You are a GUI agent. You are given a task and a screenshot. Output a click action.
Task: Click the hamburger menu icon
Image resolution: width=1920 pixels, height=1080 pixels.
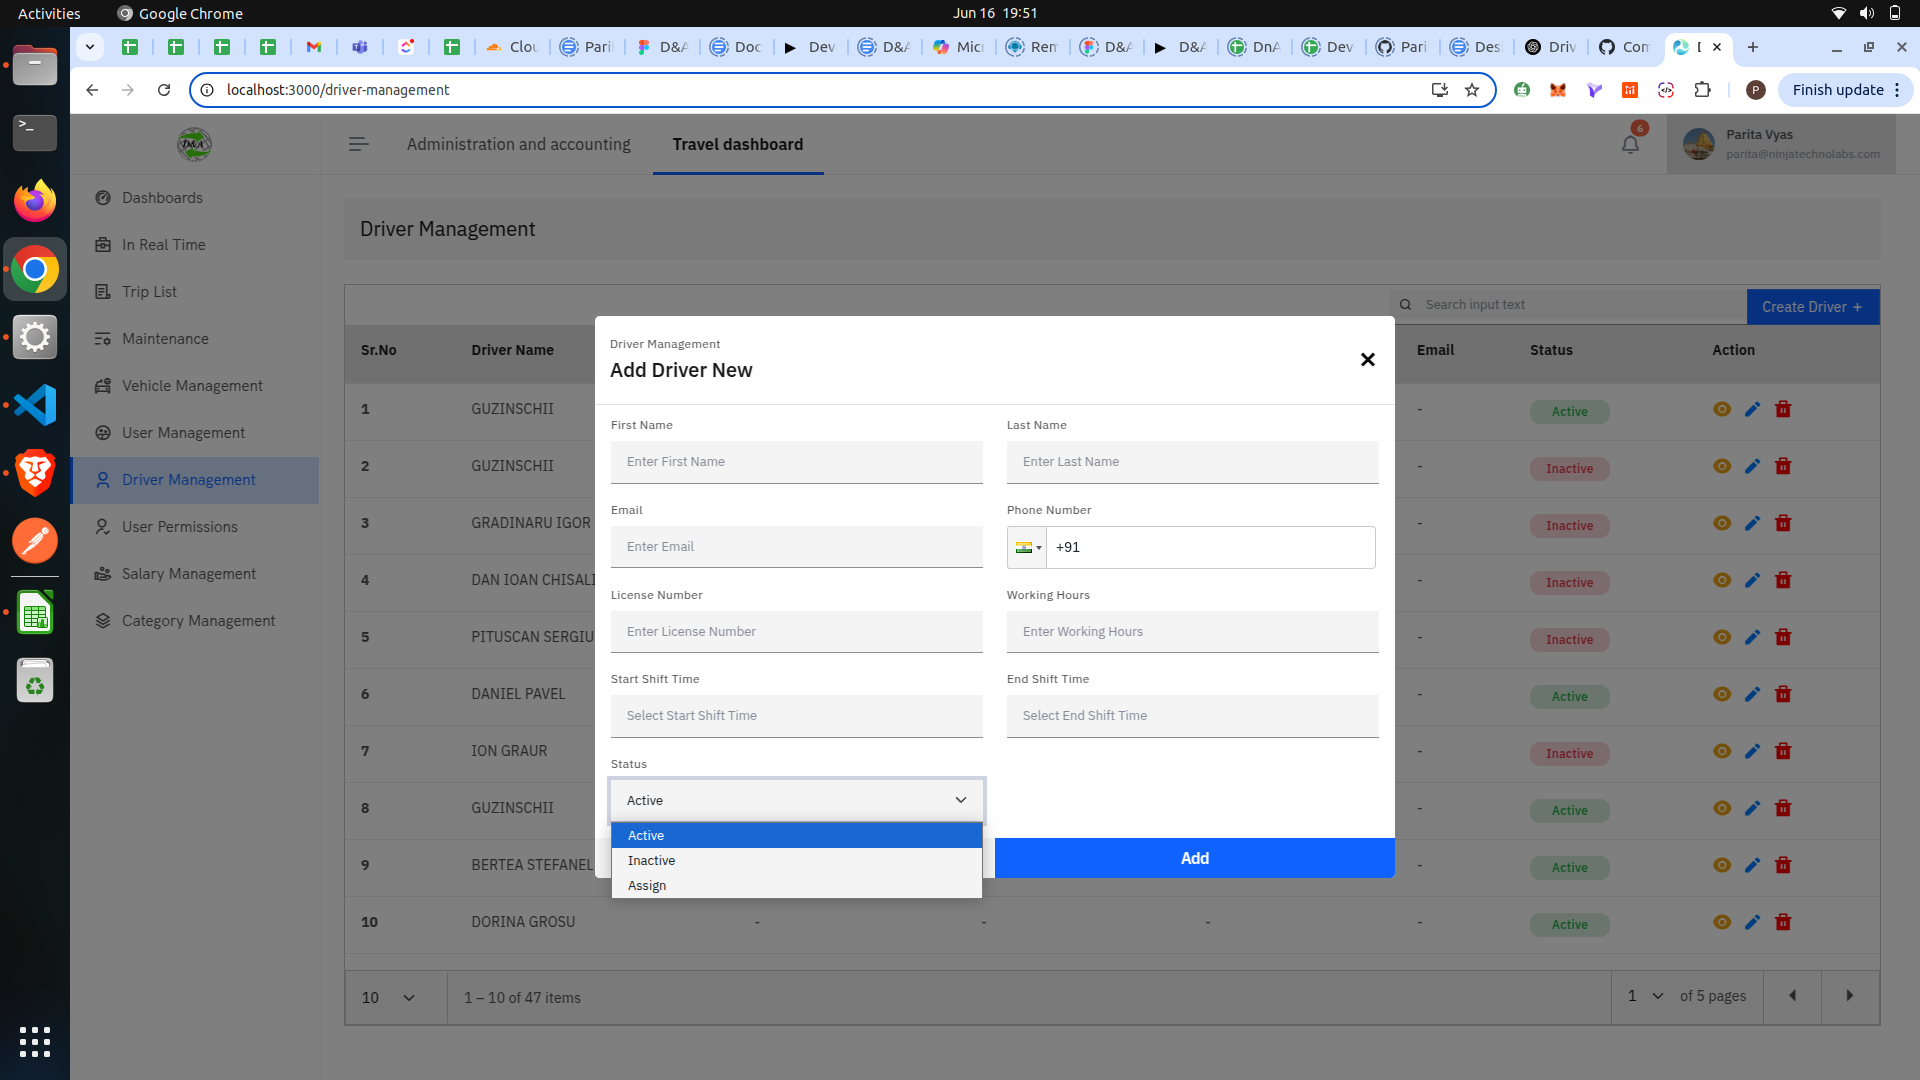[x=358, y=145]
